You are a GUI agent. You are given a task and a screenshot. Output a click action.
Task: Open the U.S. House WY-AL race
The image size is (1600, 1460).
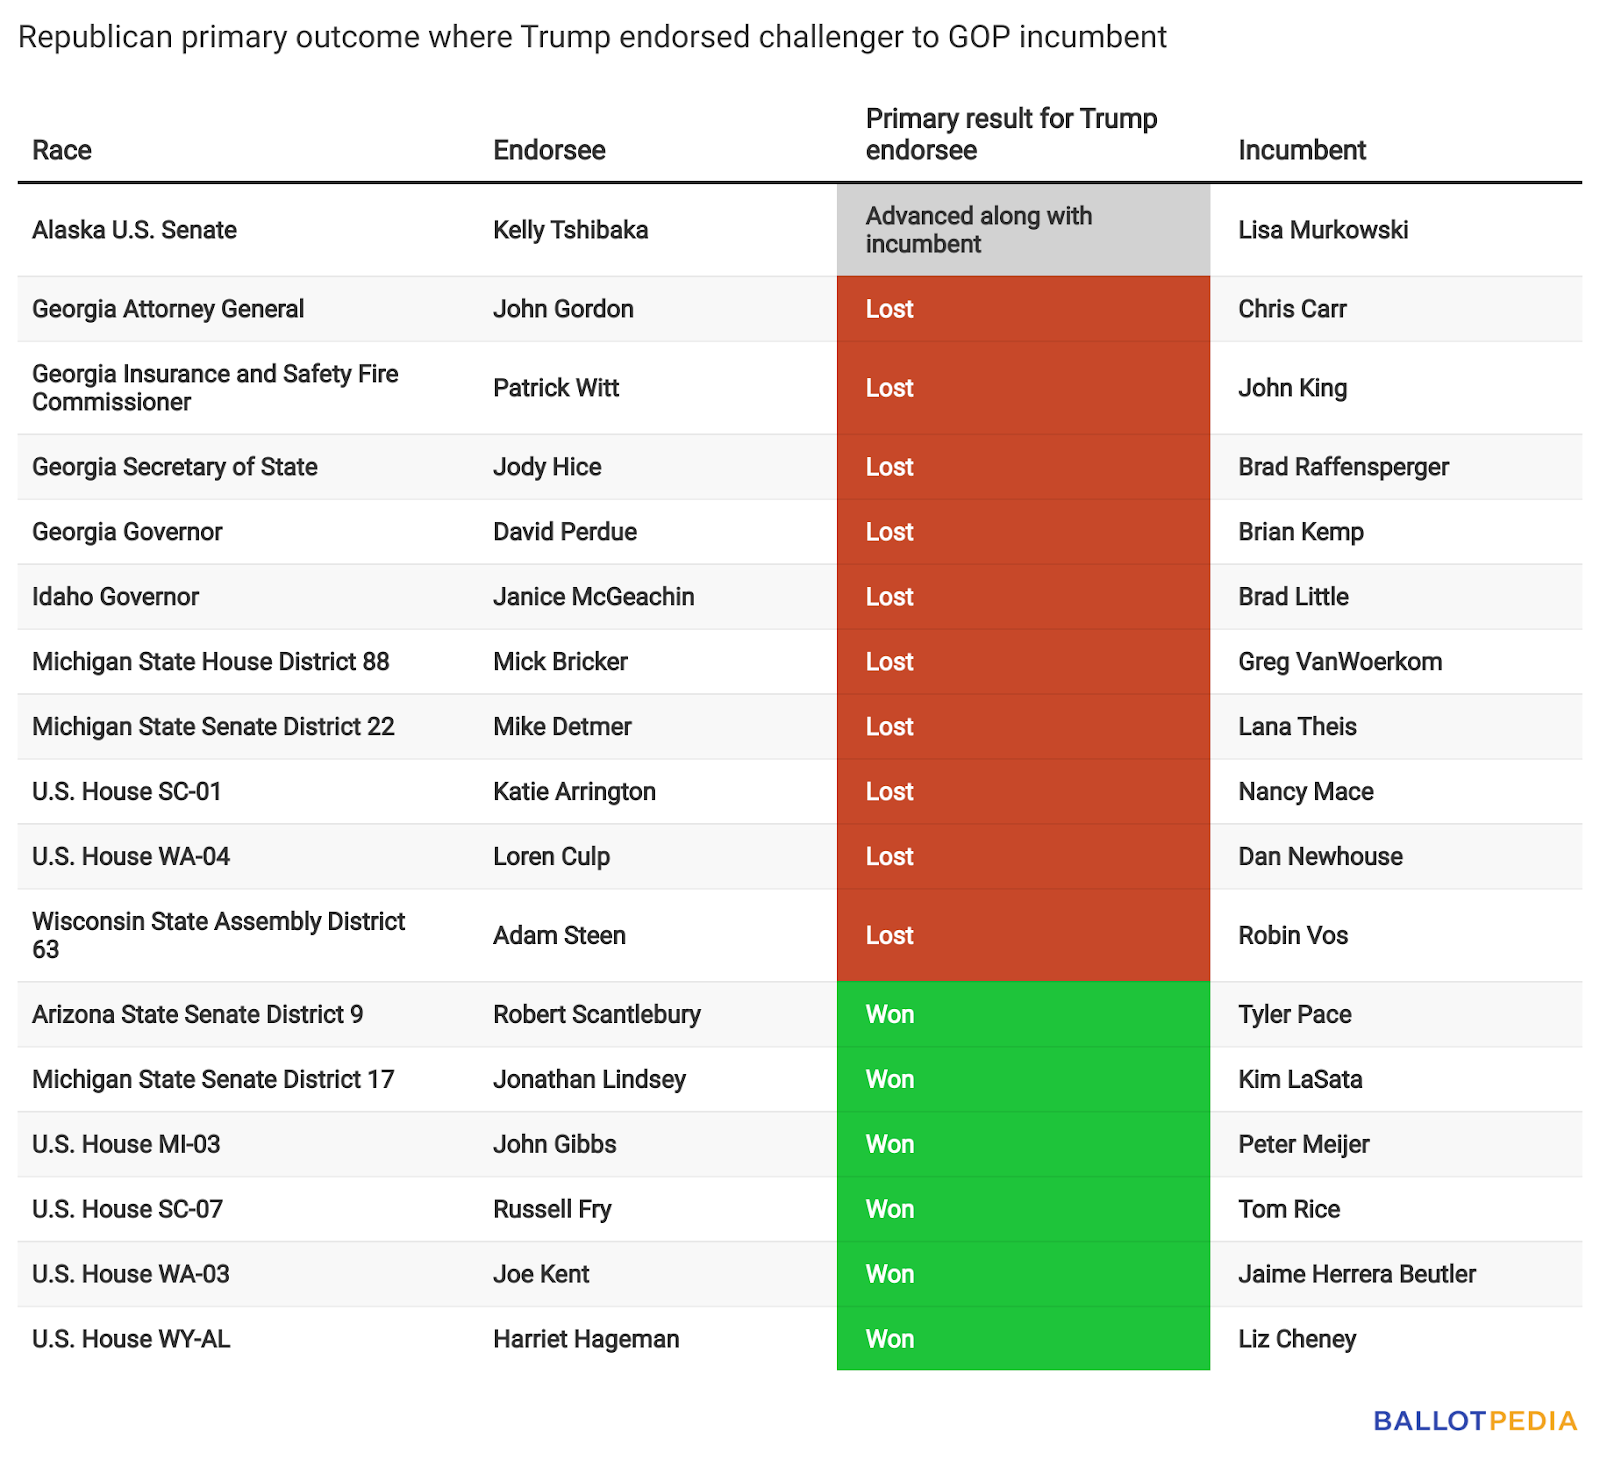pos(131,1339)
